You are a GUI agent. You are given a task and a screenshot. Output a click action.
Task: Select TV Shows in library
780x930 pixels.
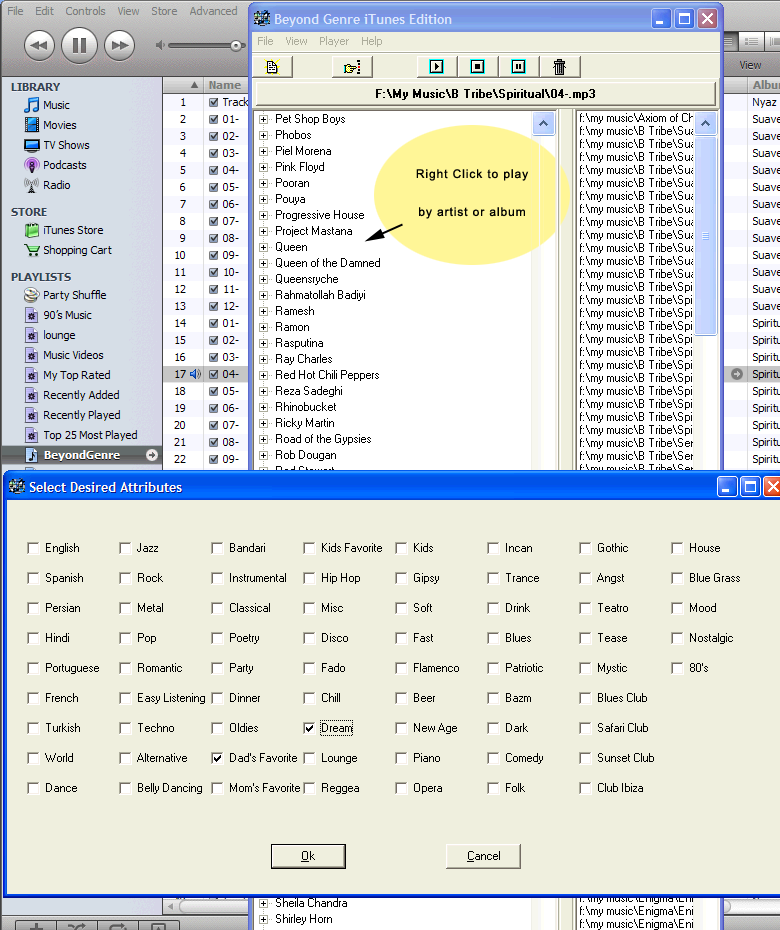click(66, 145)
